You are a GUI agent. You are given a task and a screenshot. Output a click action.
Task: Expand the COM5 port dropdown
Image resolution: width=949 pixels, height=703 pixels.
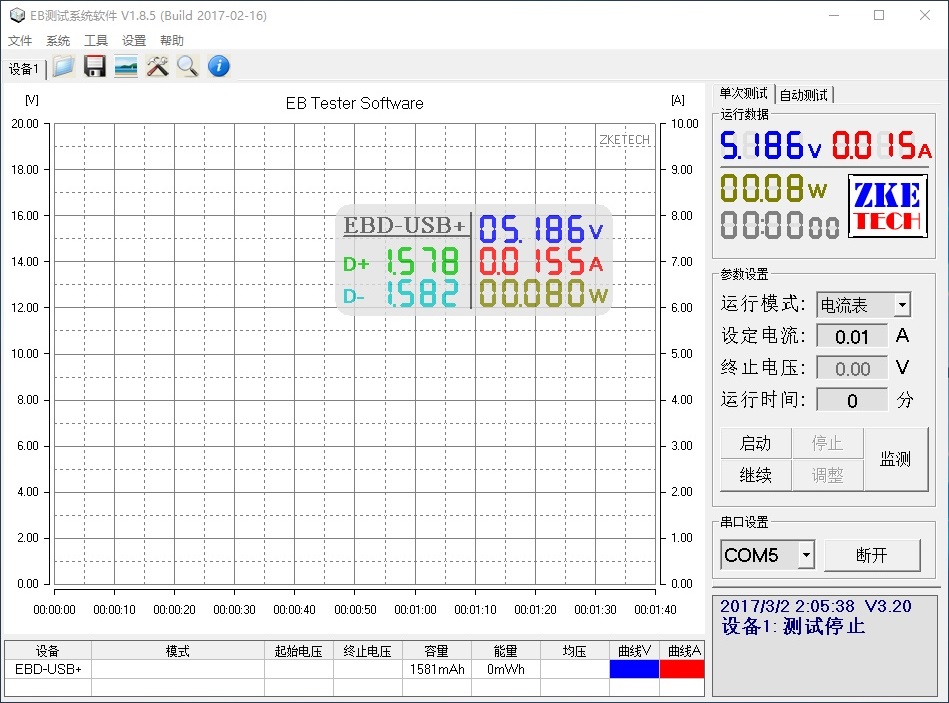tap(805, 555)
